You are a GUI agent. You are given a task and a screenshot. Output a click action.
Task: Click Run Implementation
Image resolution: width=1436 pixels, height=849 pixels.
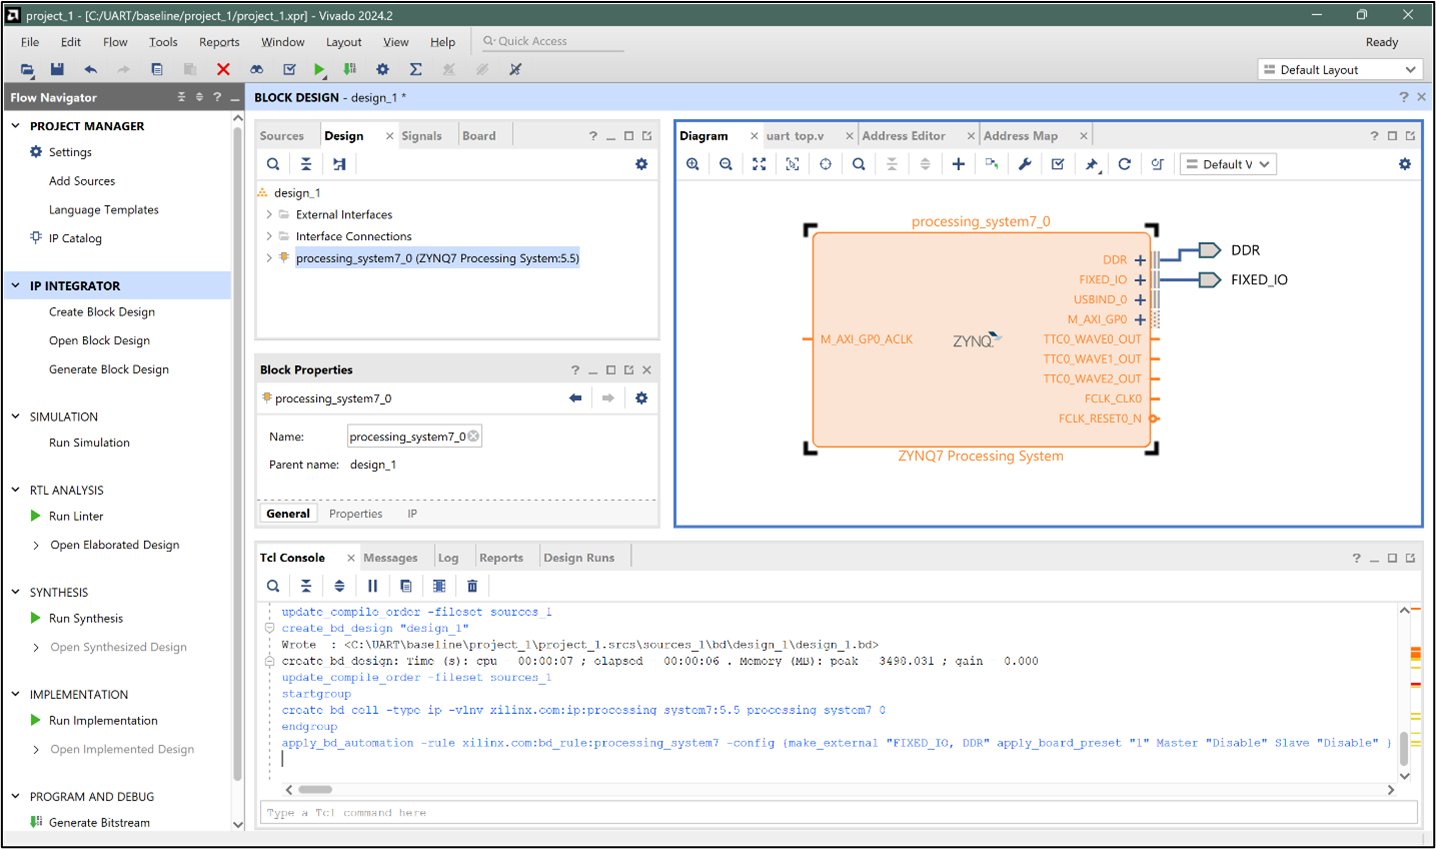point(103,720)
